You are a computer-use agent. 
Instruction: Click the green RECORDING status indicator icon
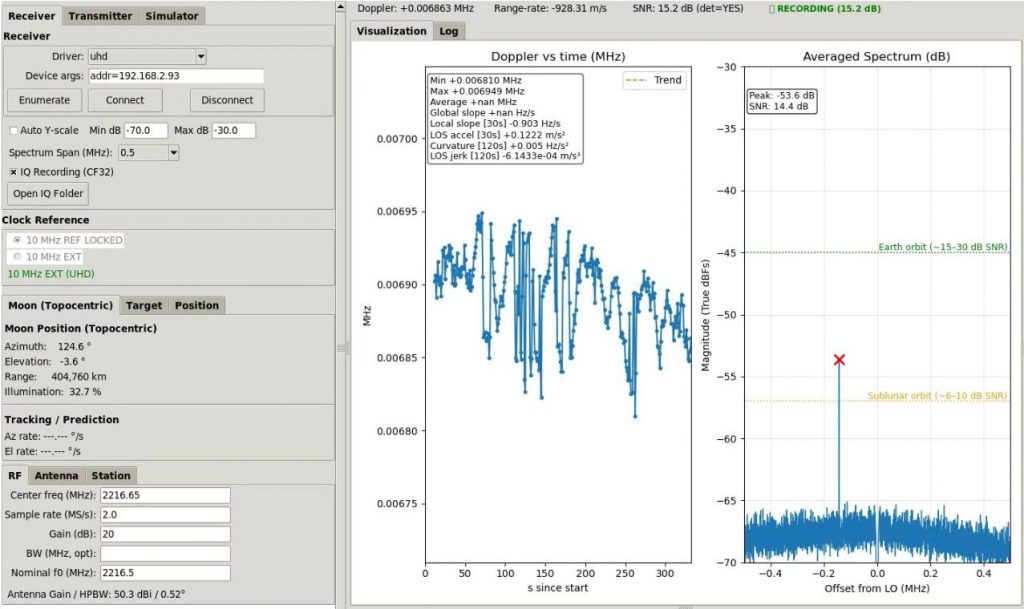(x=772, y=8)
